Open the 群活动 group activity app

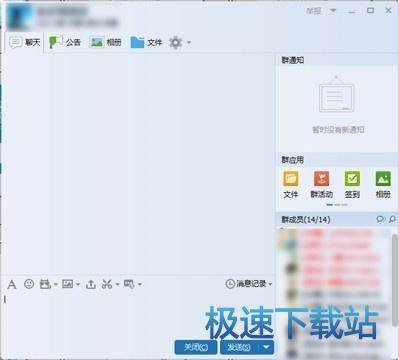point(321,184)
